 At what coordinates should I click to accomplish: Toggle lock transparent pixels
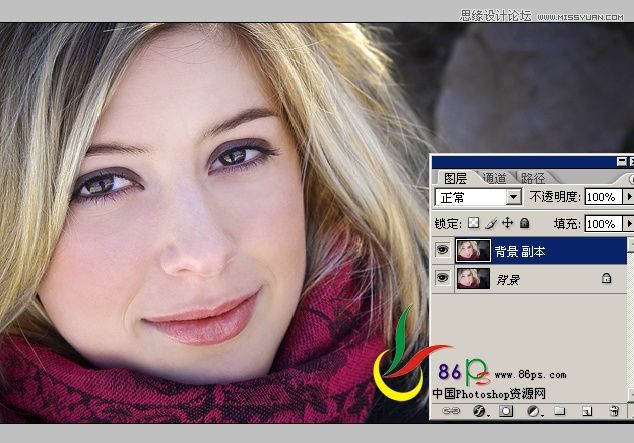coord(473,223)
